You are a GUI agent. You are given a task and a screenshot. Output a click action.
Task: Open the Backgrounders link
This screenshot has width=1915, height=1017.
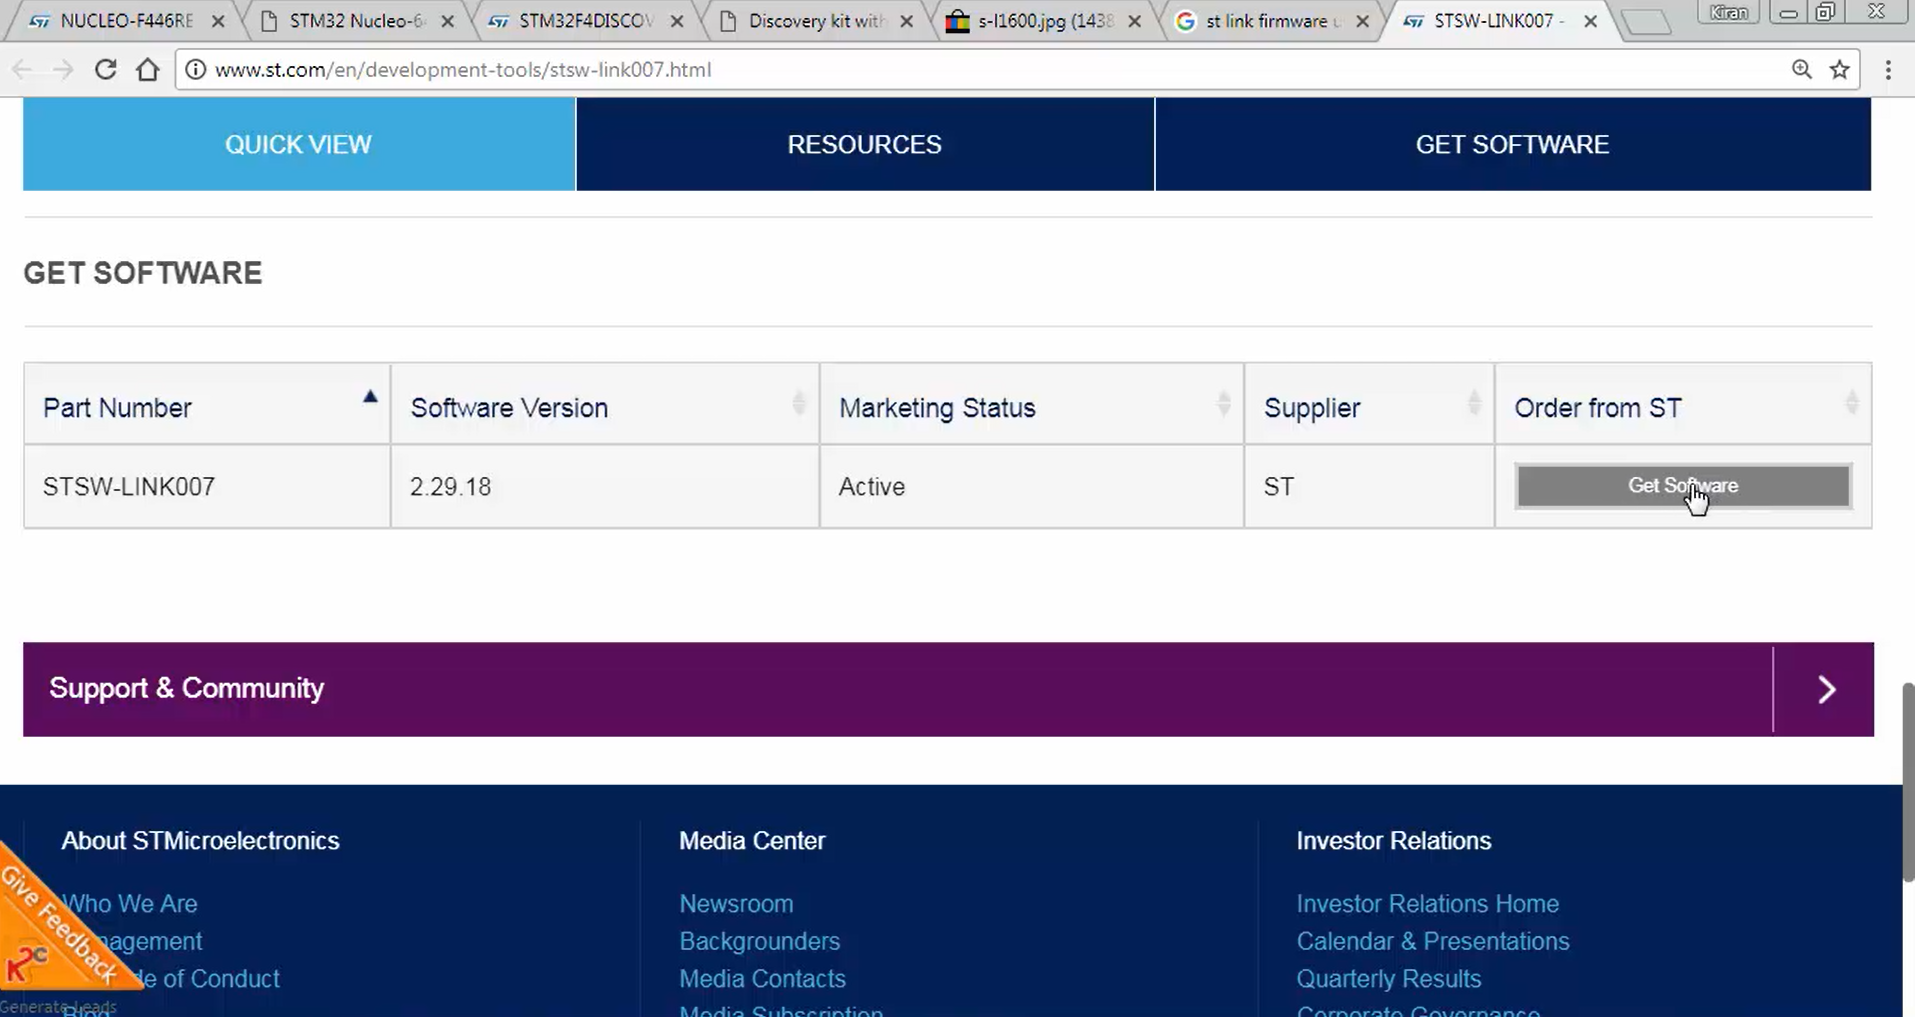pos(759,941)
